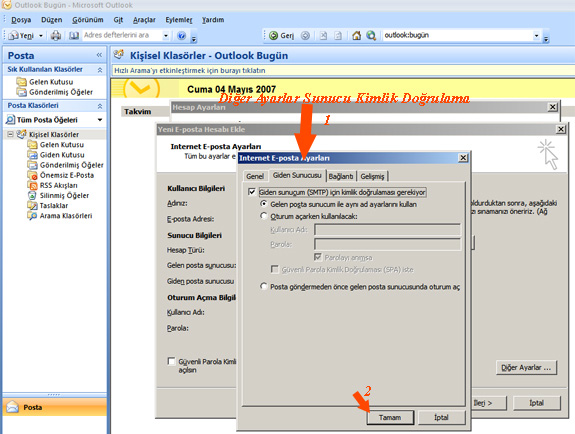
Task: Close the Internet E-posta Ayarları dialog
Action: click(463, 158)
